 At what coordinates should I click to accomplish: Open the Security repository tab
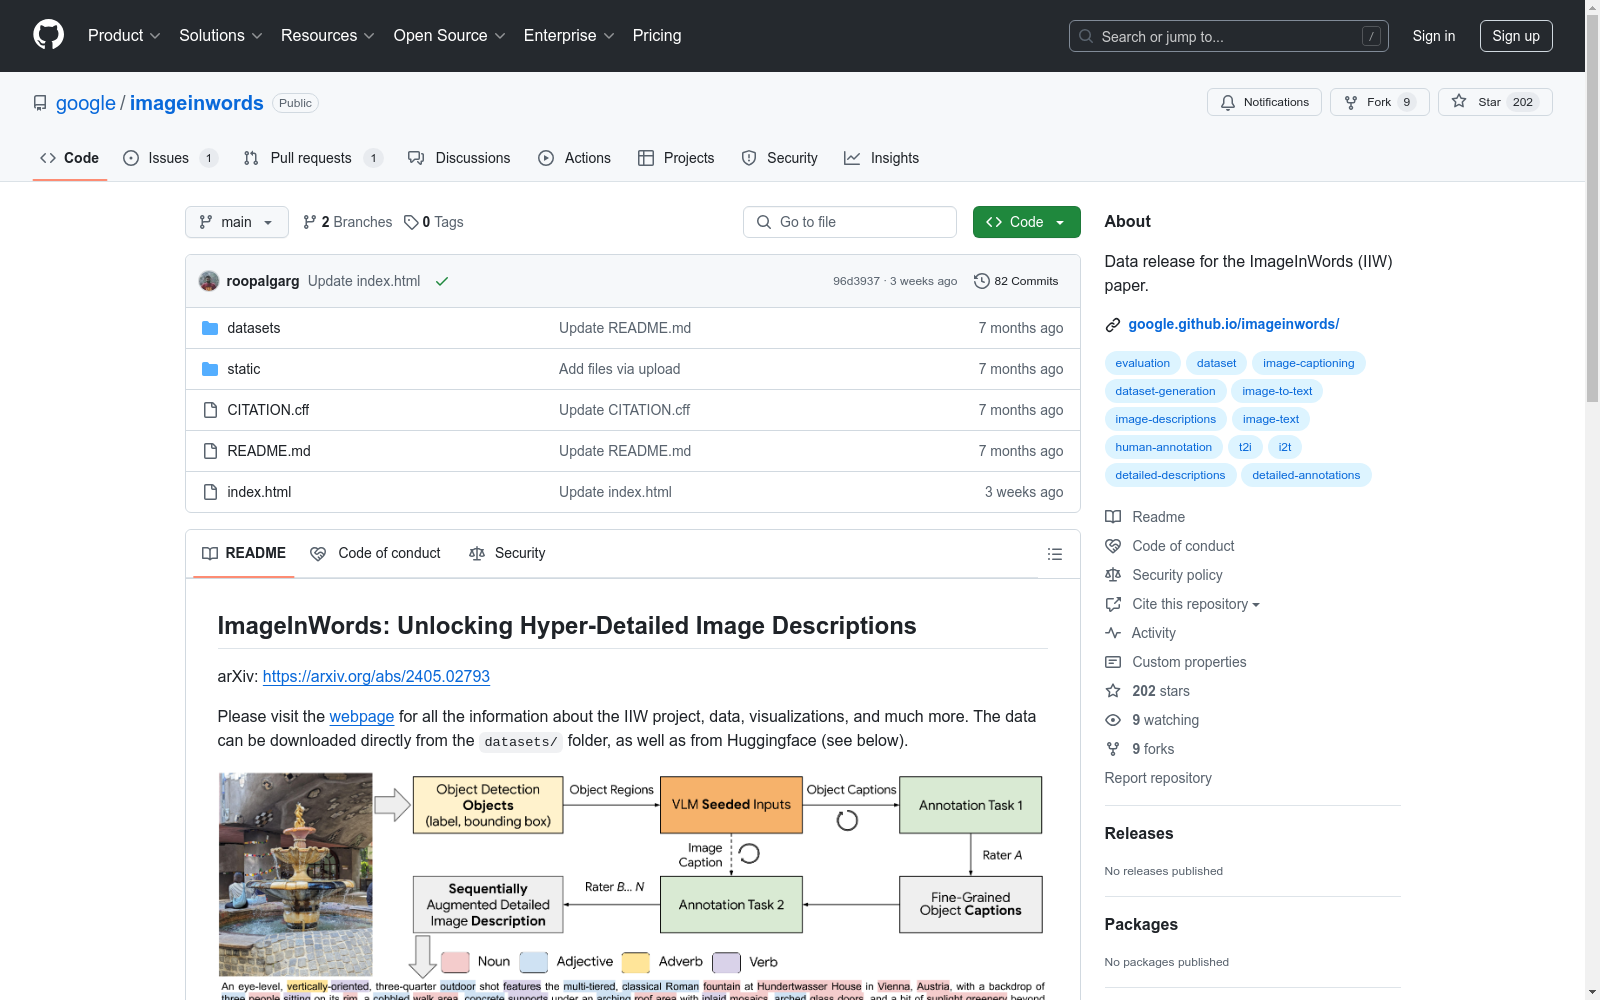[779, 158]
